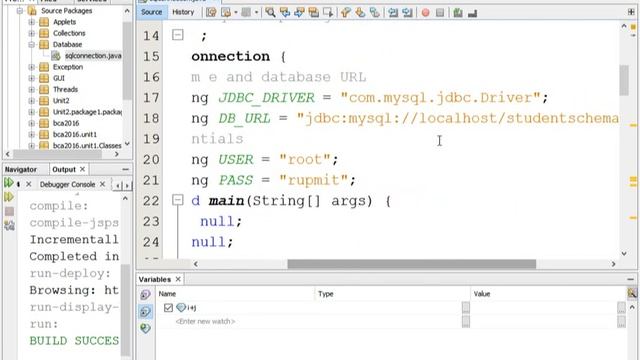Collapse the Database package node
The height and width of the screenshot is (360, 640).
pyautogui.click(x=31, y=44)
